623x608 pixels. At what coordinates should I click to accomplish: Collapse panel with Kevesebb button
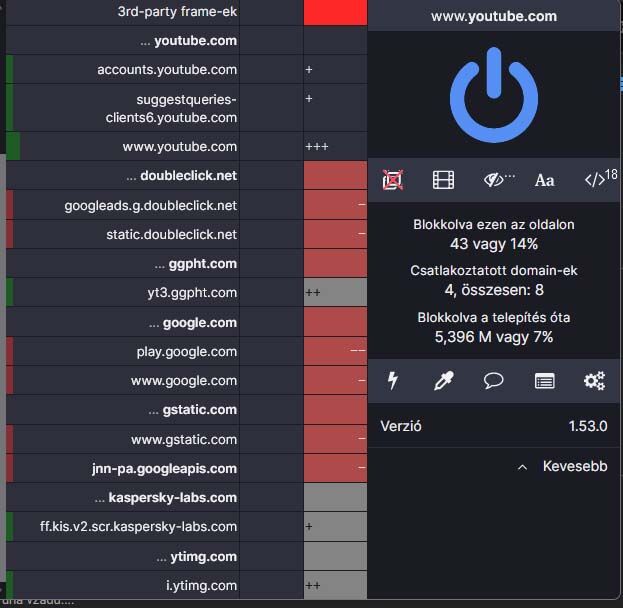click(x=563, y=466)
